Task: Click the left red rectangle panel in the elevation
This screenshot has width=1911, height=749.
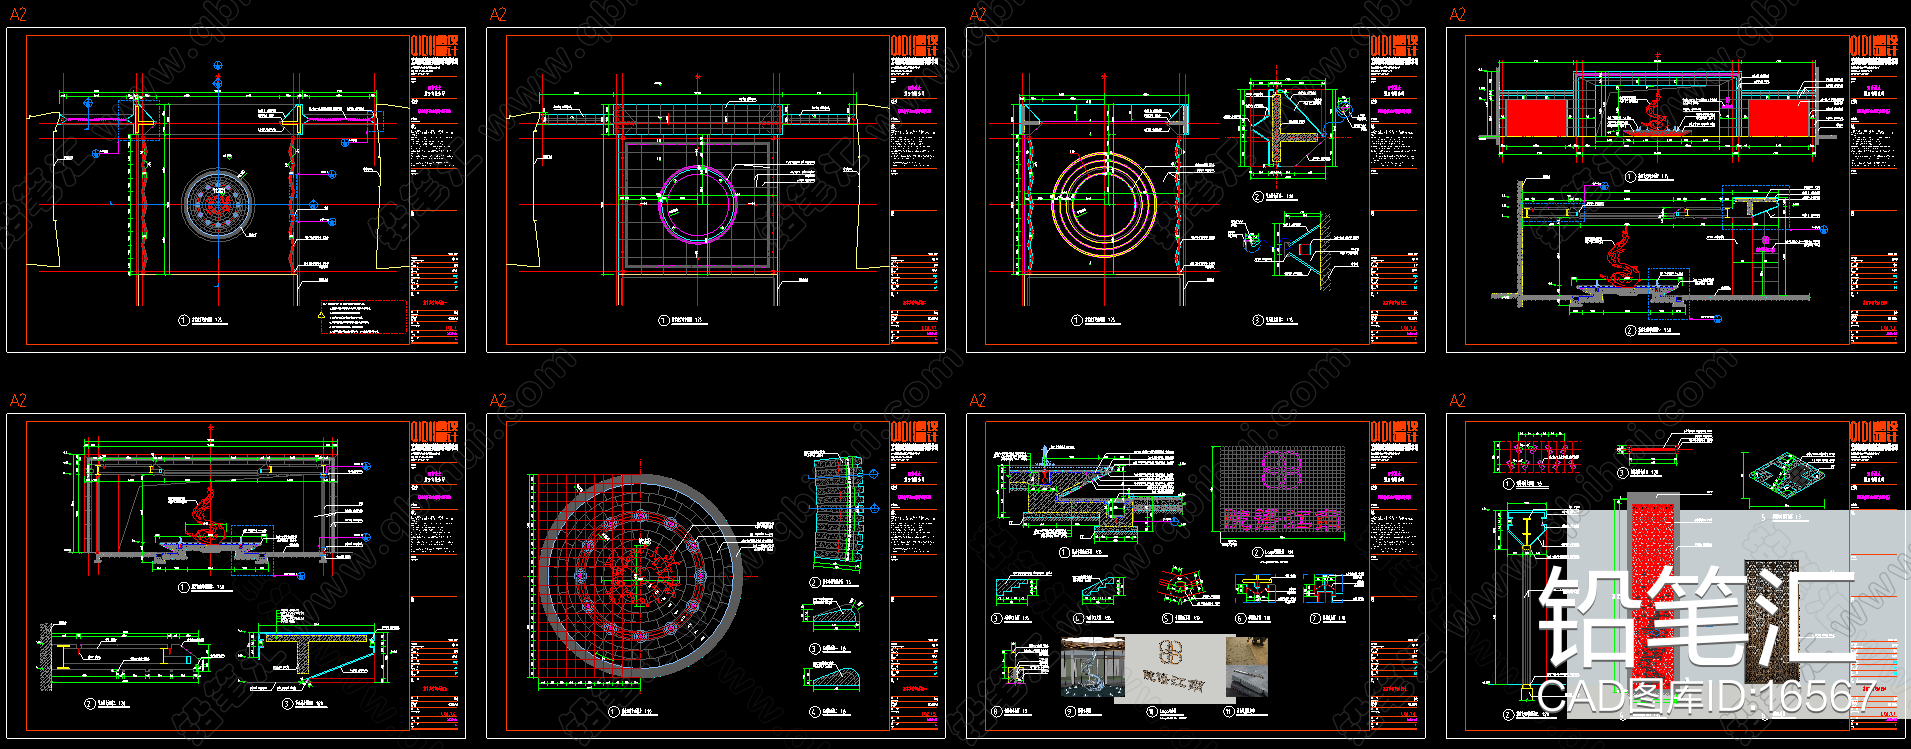Action: pos(1535,118)
